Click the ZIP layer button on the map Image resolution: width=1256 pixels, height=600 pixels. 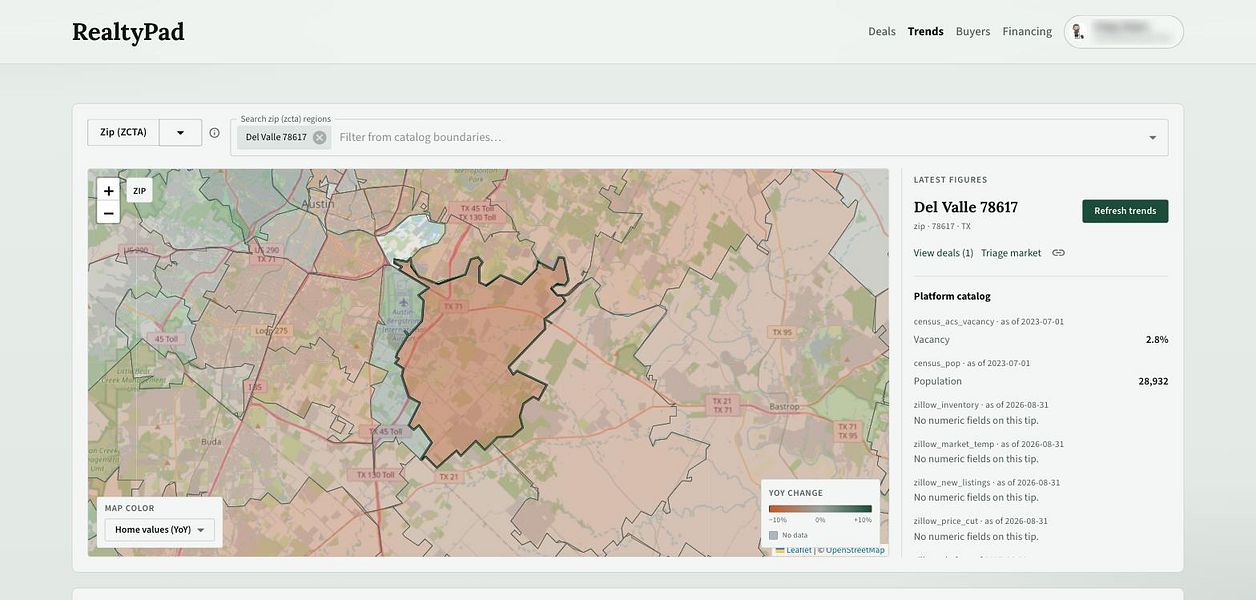coord(140,191)
